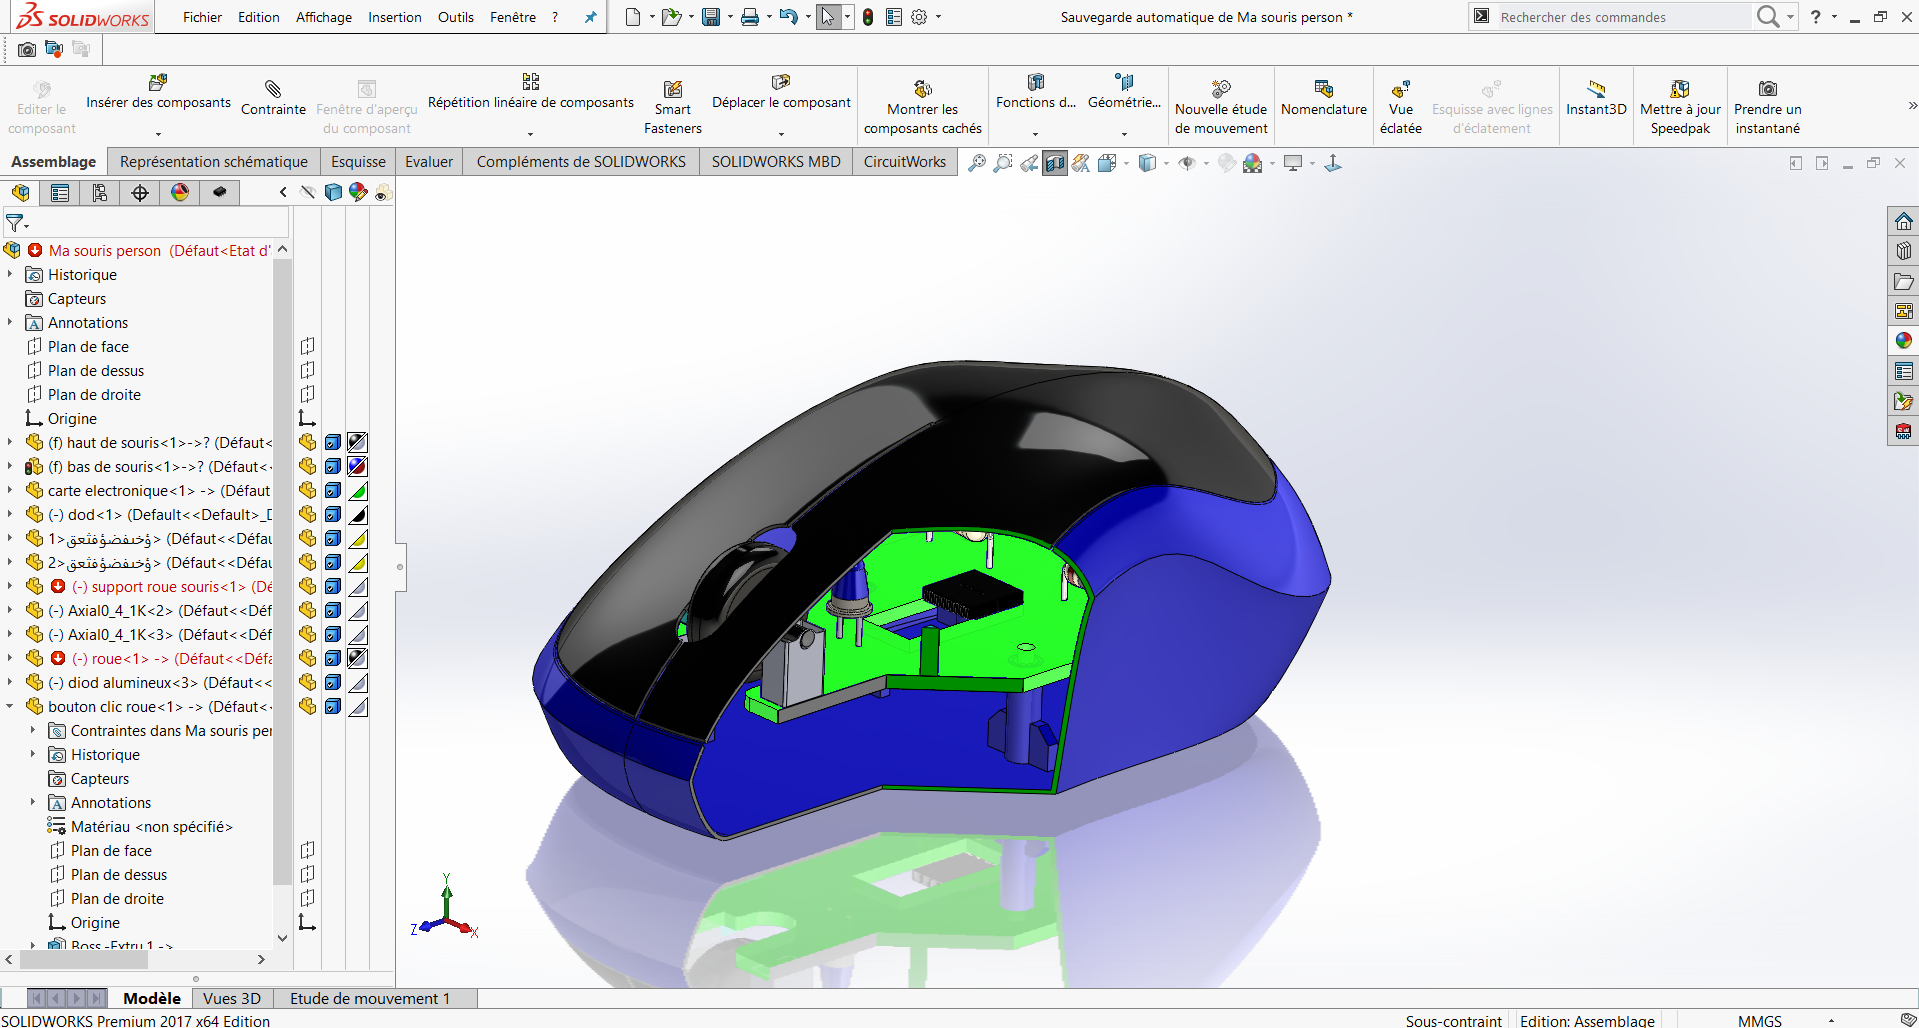Expand the Historique tree node
Screen dimensions: 1919x1028
tap(10, 275)
